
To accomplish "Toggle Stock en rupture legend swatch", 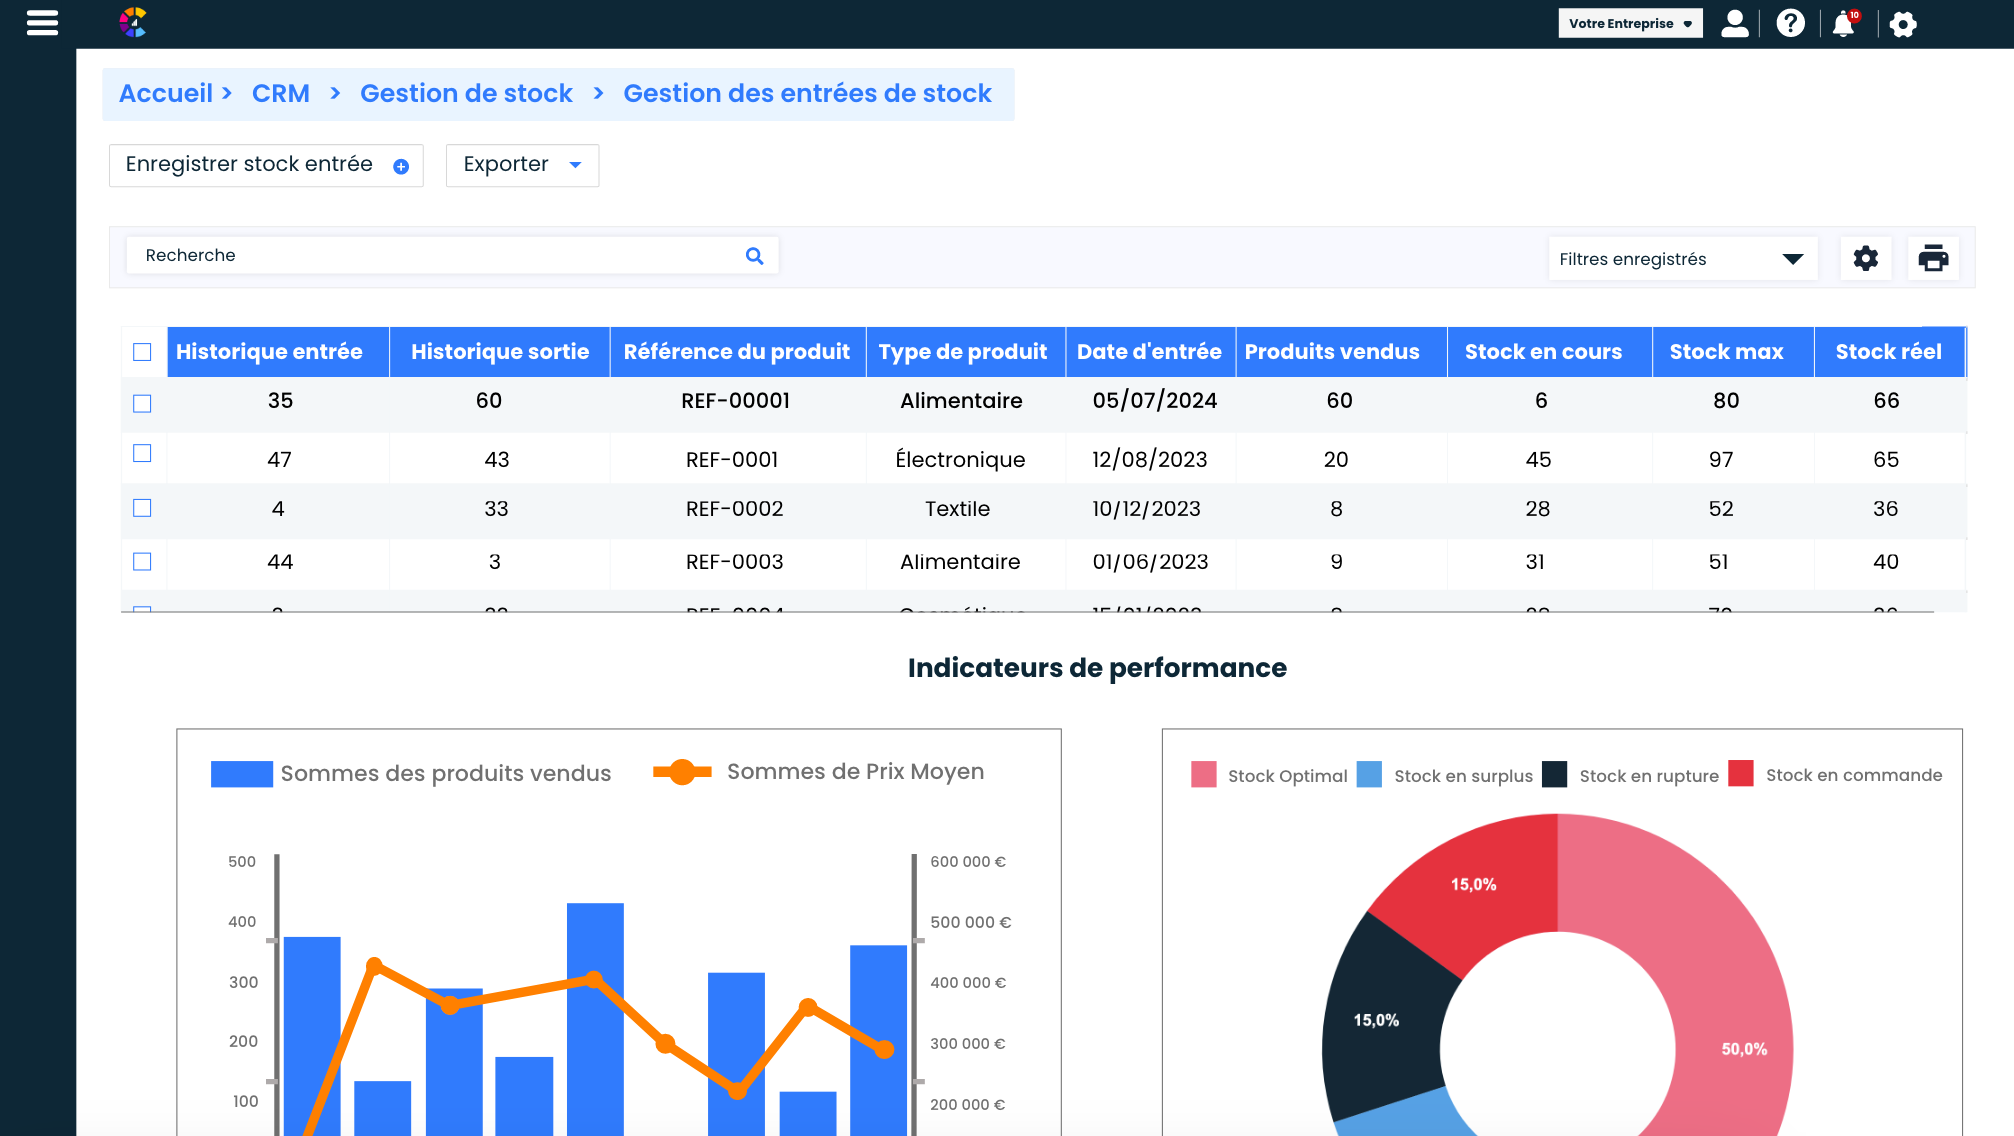I will [x=1555, y=775].
